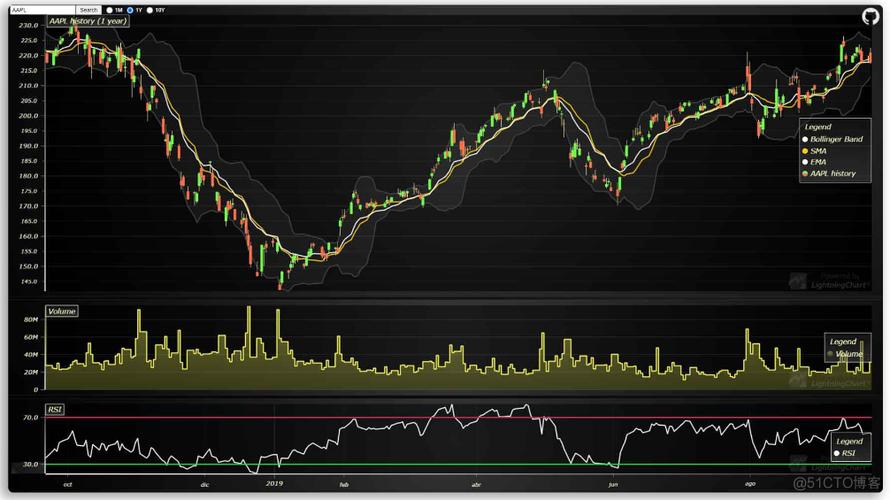Click the Volume chart title label
This screenshot has width=890, height=500.
(62, 312)
